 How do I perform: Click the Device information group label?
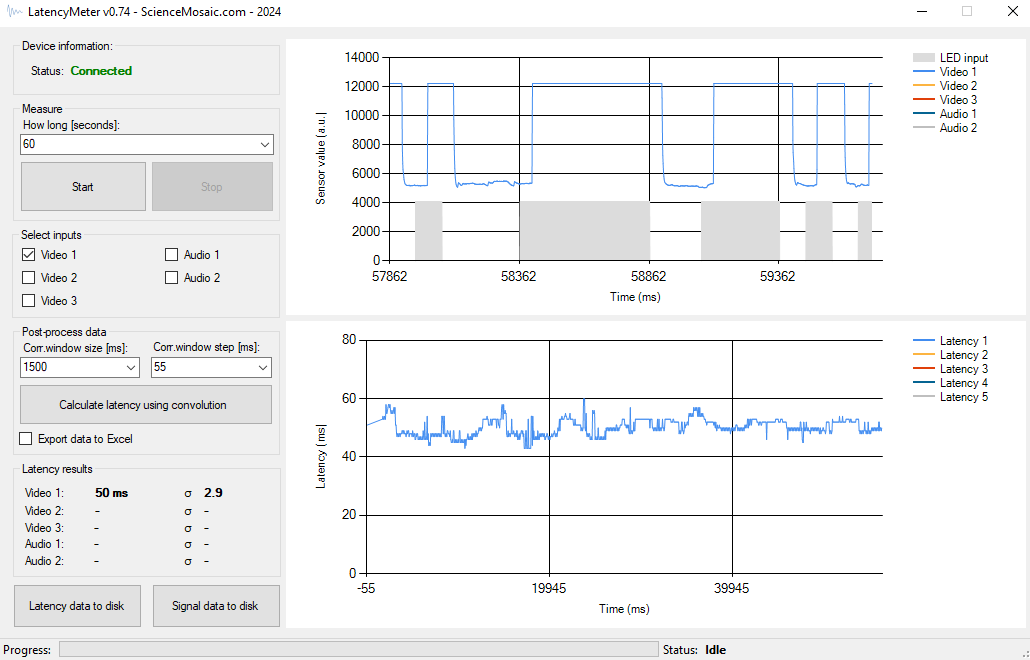(x=67, y=46)
